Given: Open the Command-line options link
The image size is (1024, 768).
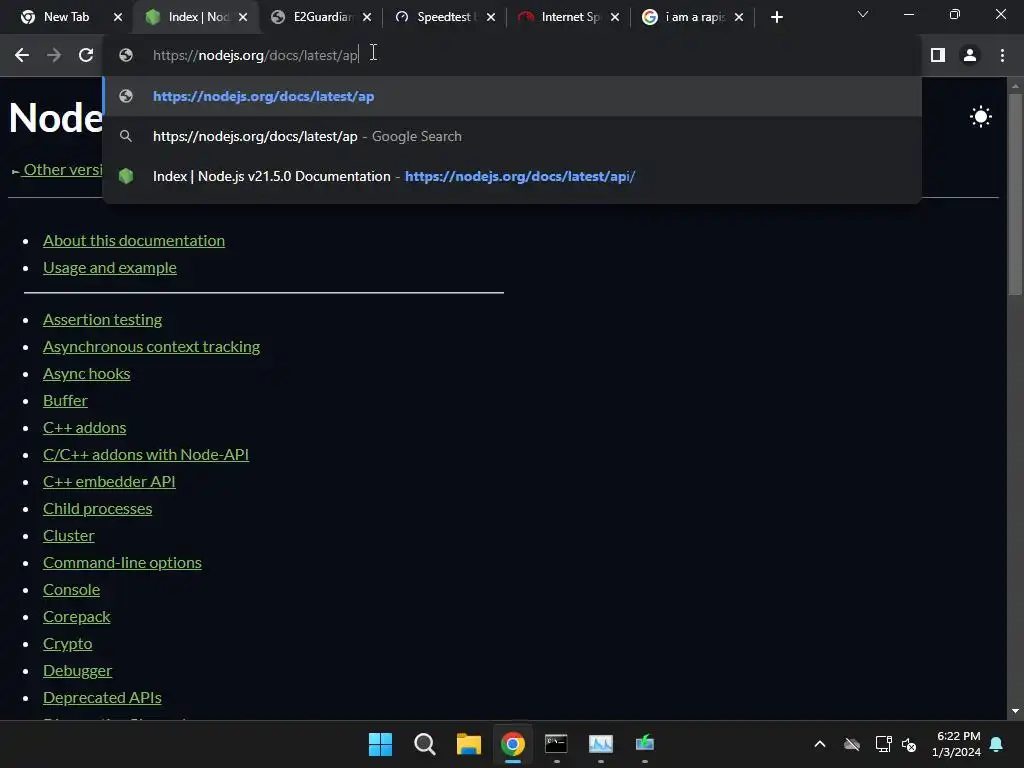Looking at the screenshot, I should 122,563.
